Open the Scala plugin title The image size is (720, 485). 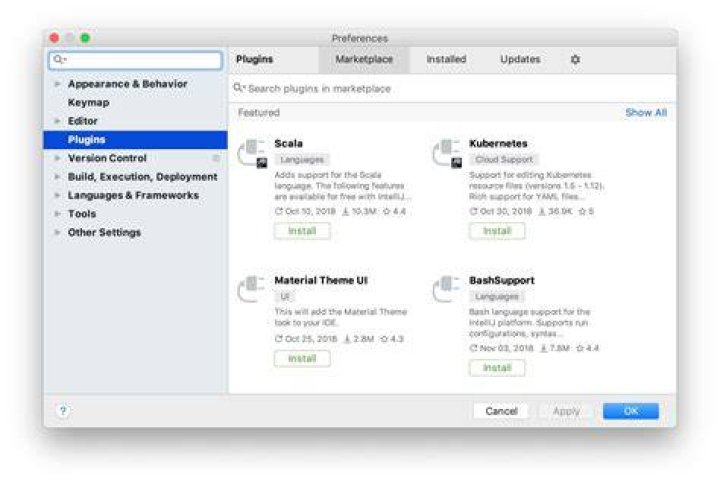point(288,143)
